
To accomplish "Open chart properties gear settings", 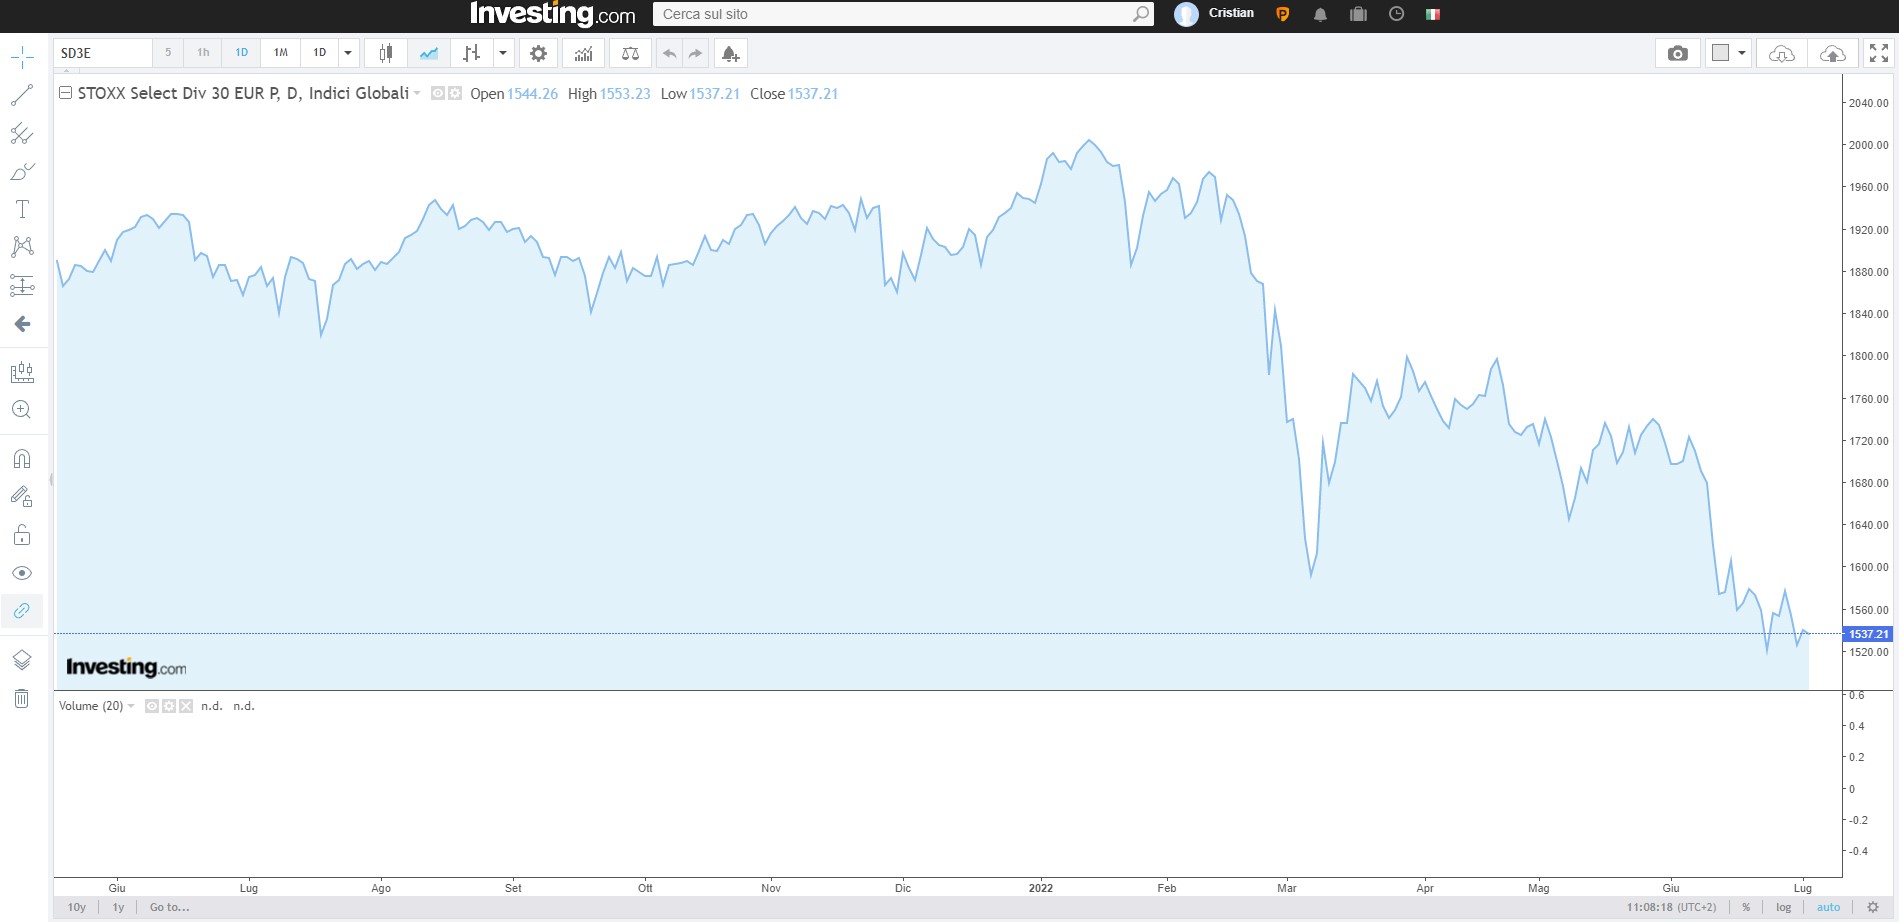I will [x=538, y=53].
